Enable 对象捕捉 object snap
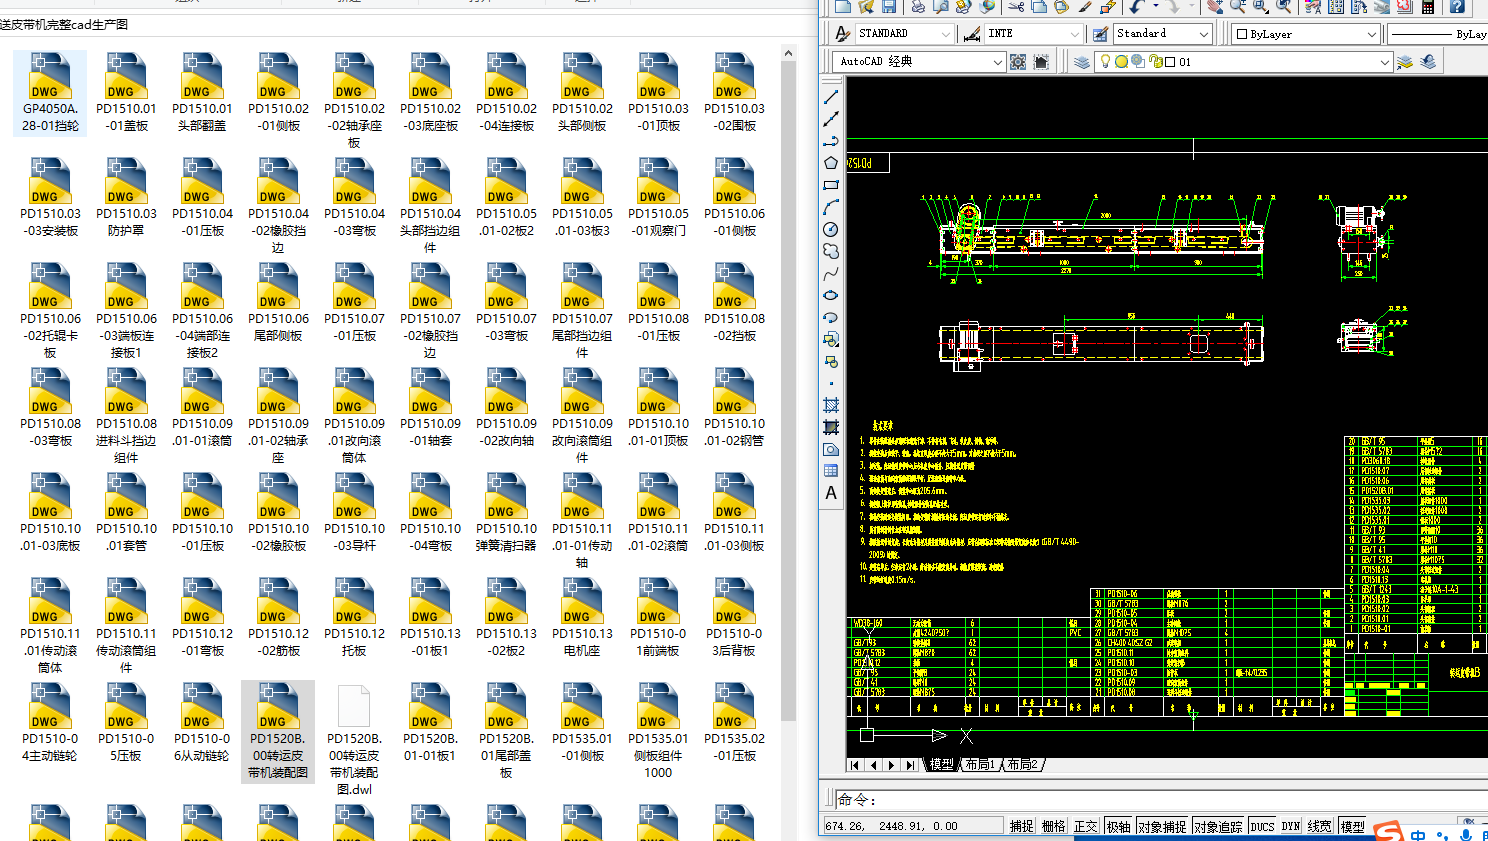The height and width of the screenshot is (841, 1488). (x=1161, y=826)
